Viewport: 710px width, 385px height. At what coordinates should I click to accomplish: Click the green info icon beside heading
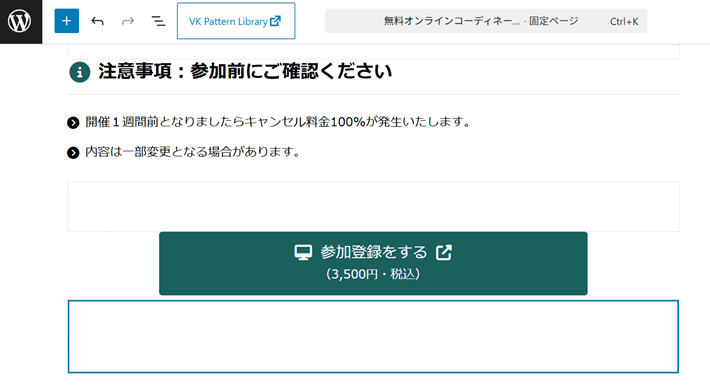[80, 72]
